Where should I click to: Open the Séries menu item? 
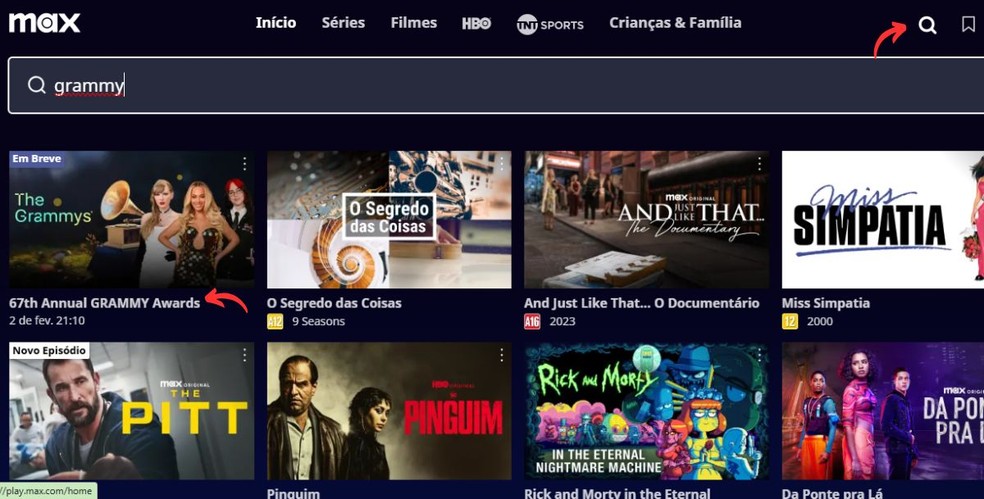point(343,23)
